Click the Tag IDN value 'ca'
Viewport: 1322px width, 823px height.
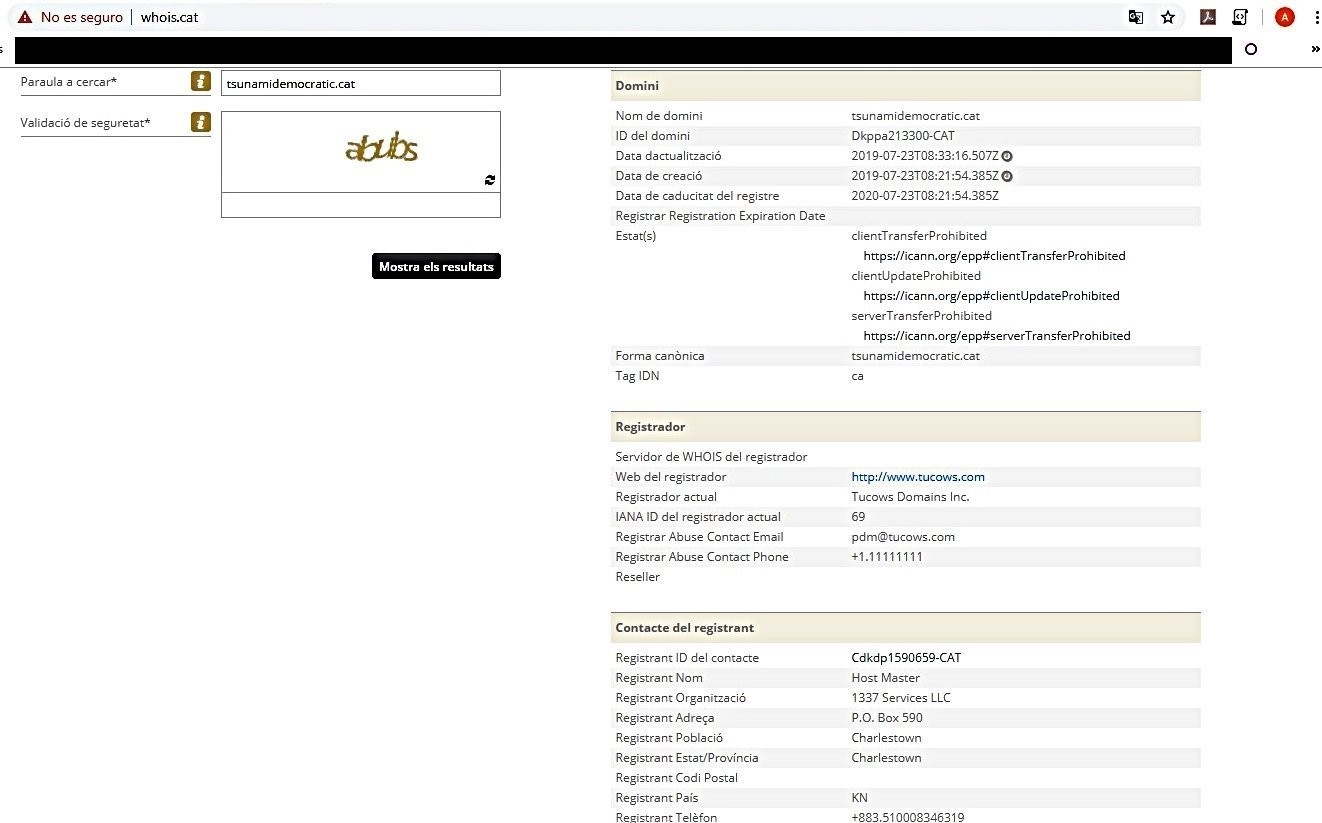tap(857, 376)
